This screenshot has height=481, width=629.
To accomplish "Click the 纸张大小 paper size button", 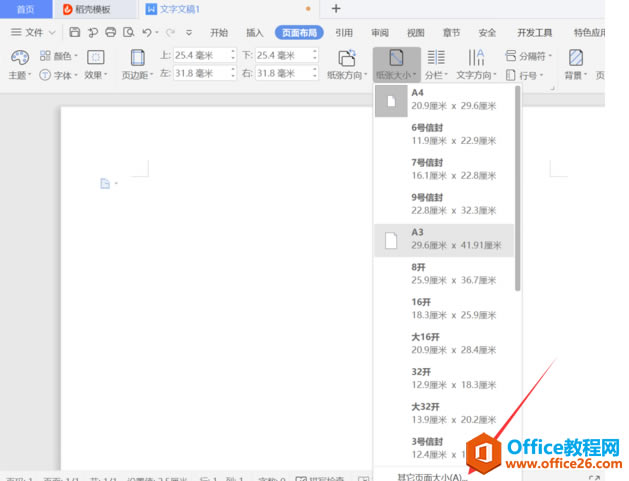I will [x=396, y=65].
